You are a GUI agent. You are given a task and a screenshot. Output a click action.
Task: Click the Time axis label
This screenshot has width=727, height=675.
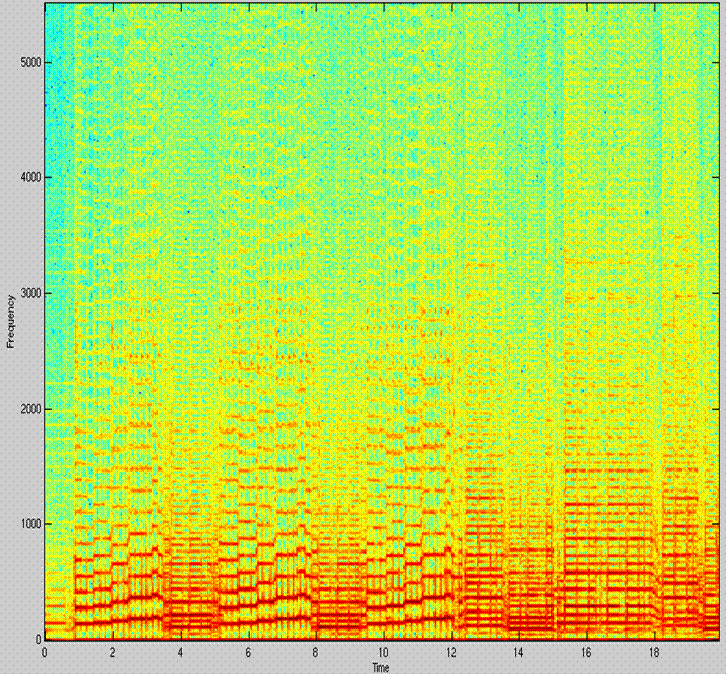[x=380, y=668]
